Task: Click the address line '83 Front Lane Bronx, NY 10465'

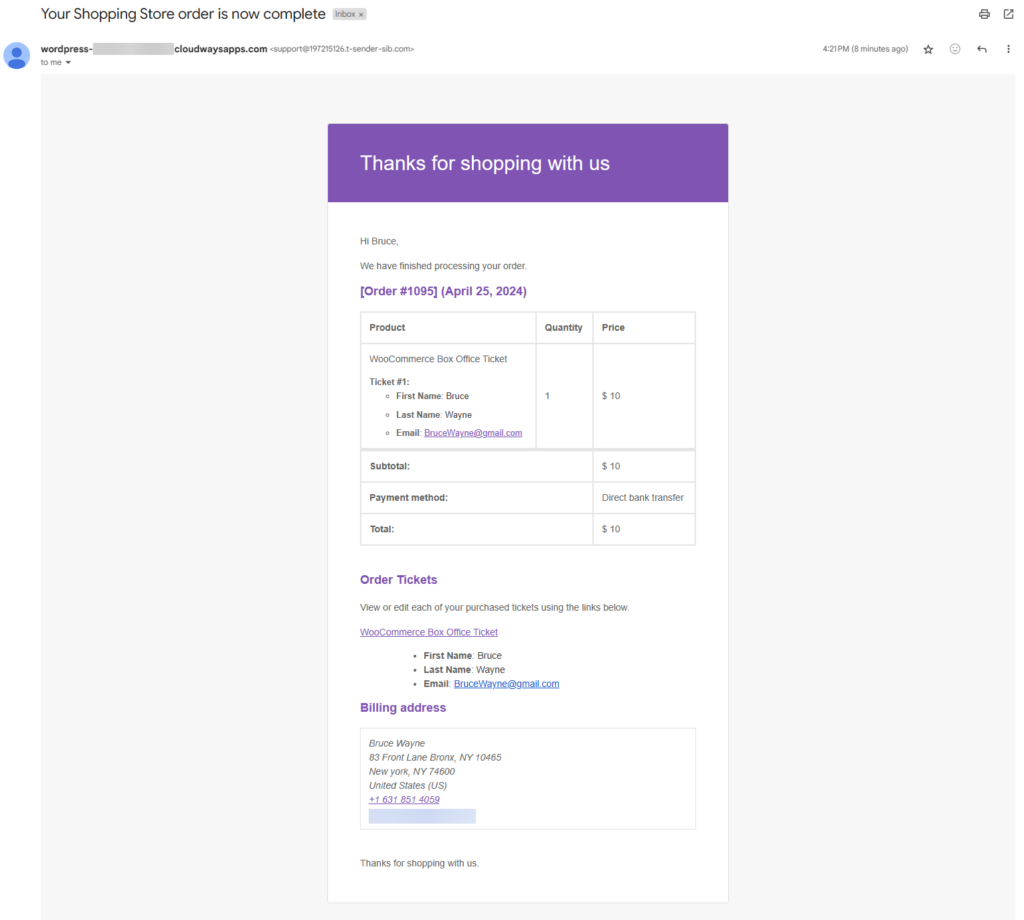Action: [435, 757]
